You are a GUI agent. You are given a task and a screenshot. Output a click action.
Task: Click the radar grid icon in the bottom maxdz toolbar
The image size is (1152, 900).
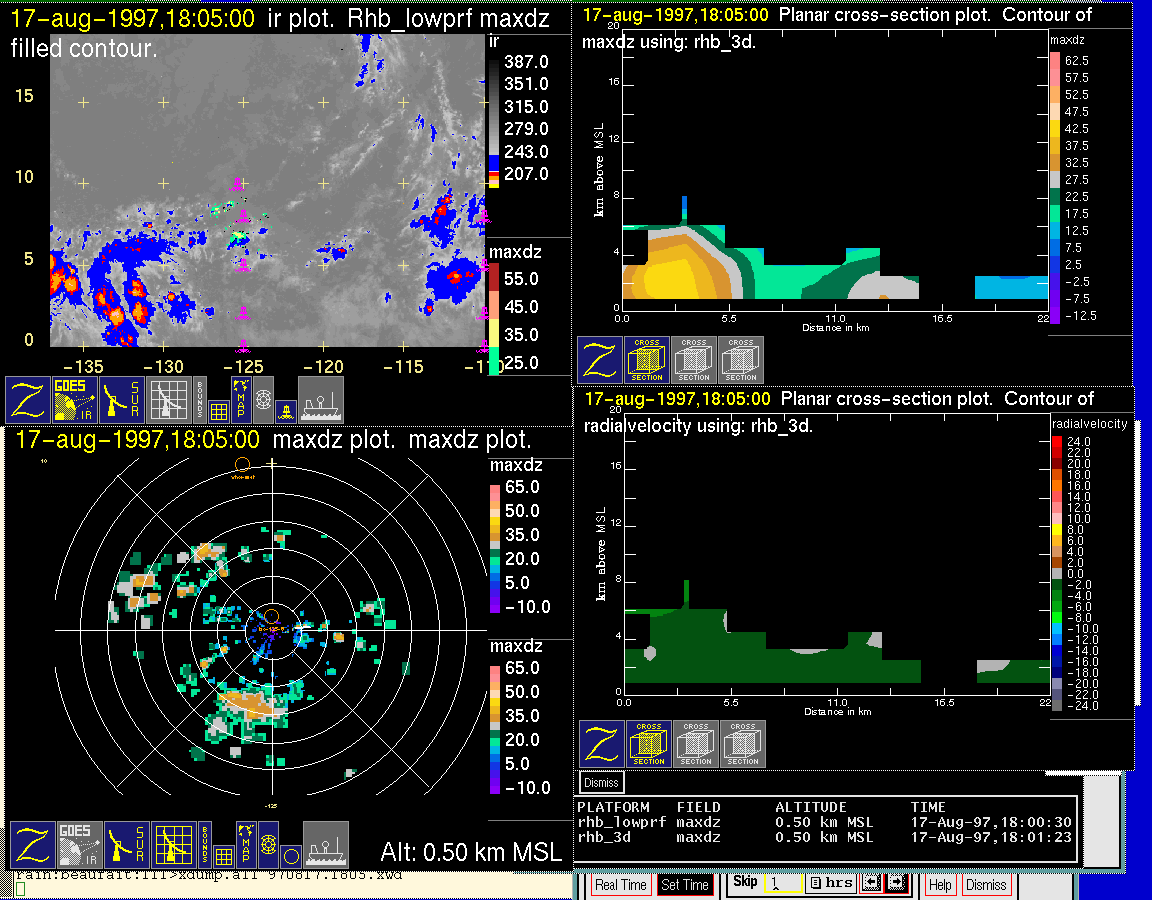tap(172, 845)
